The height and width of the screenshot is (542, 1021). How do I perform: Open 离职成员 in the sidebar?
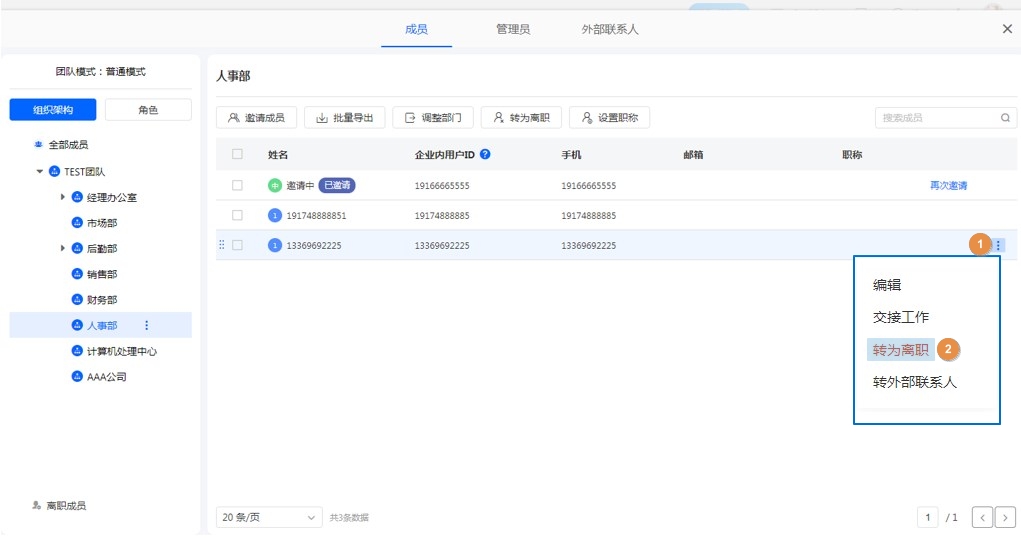pos(65,506)
